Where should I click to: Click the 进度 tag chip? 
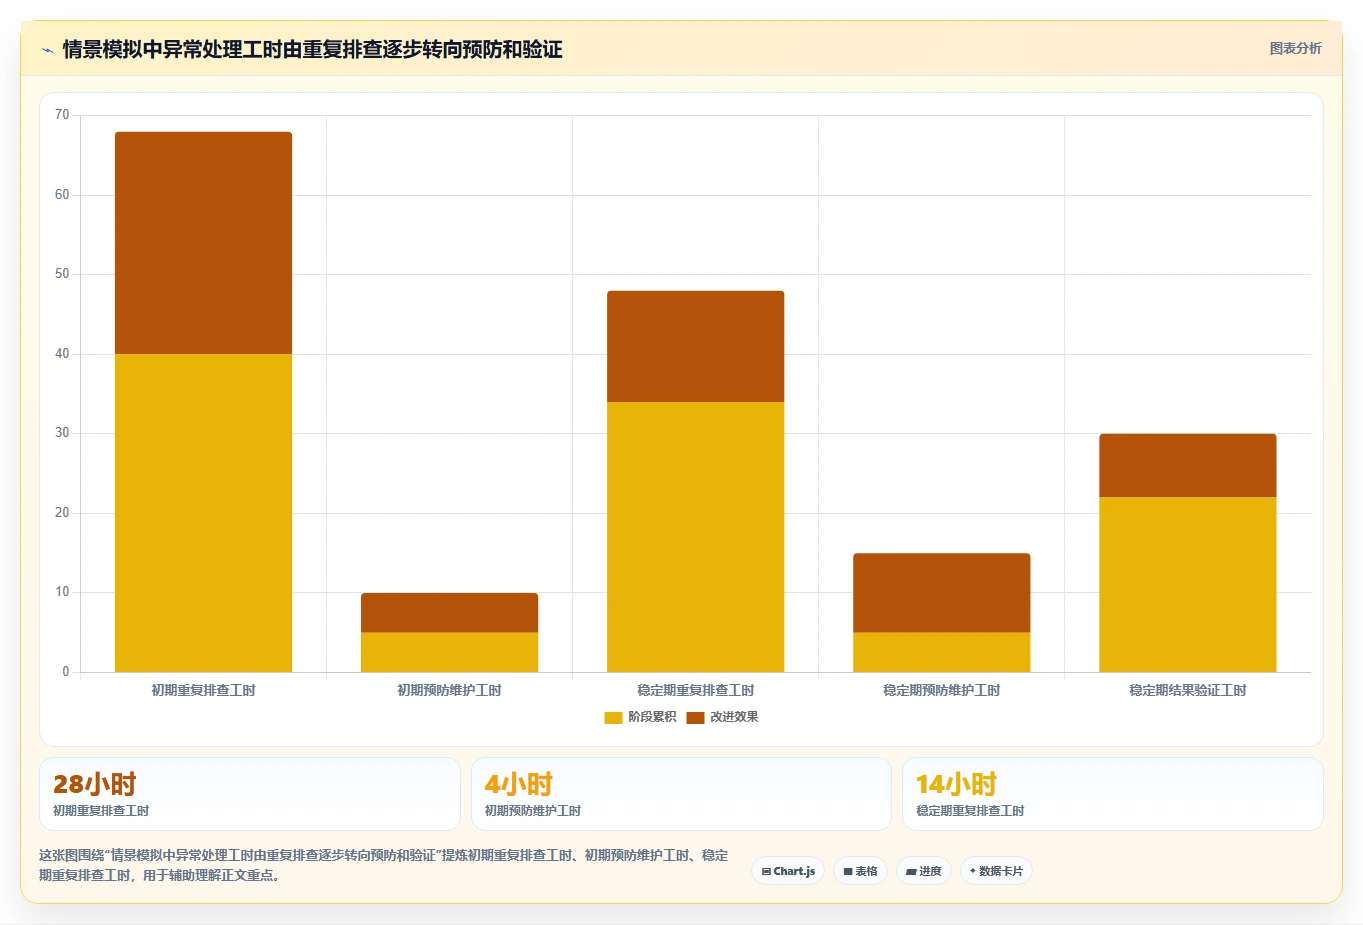point(923,871)
